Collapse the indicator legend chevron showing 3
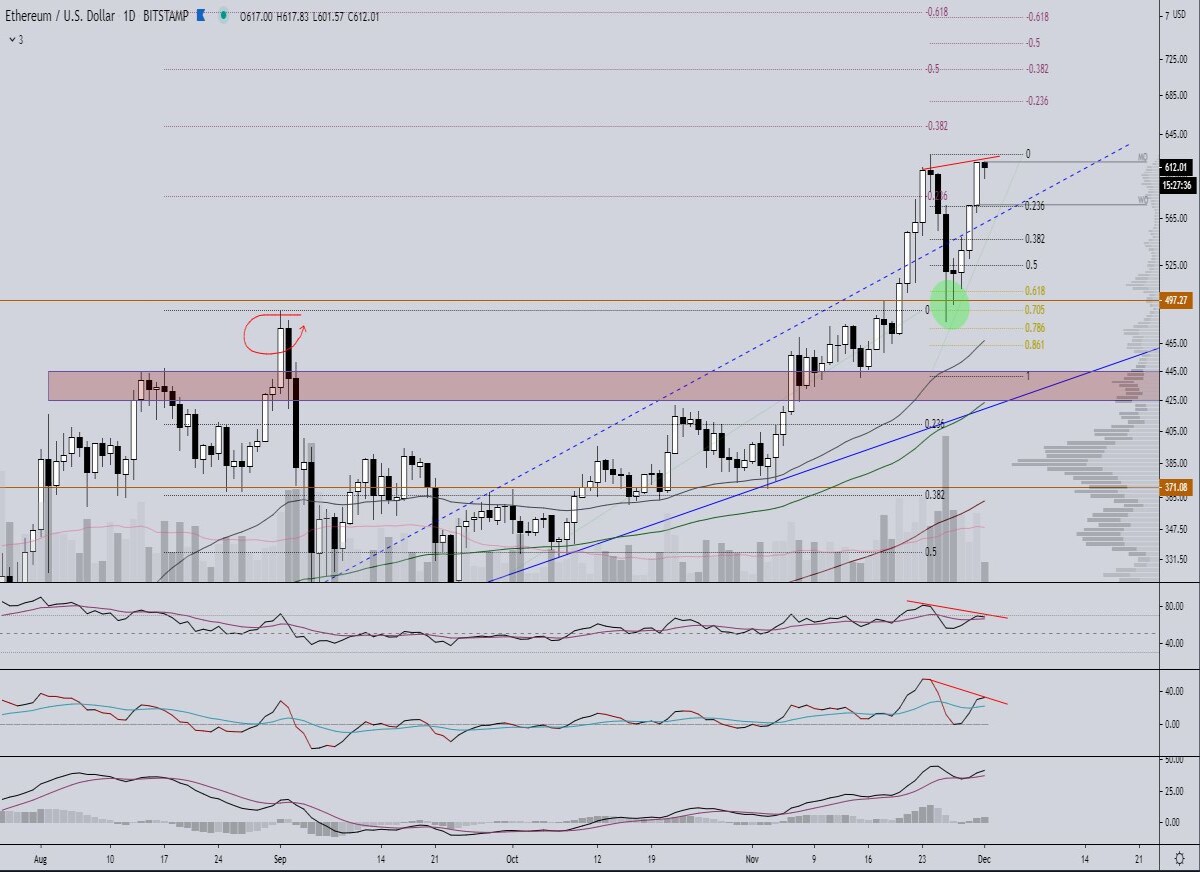This screenshot has height=872, width=1200. (15, 39)
